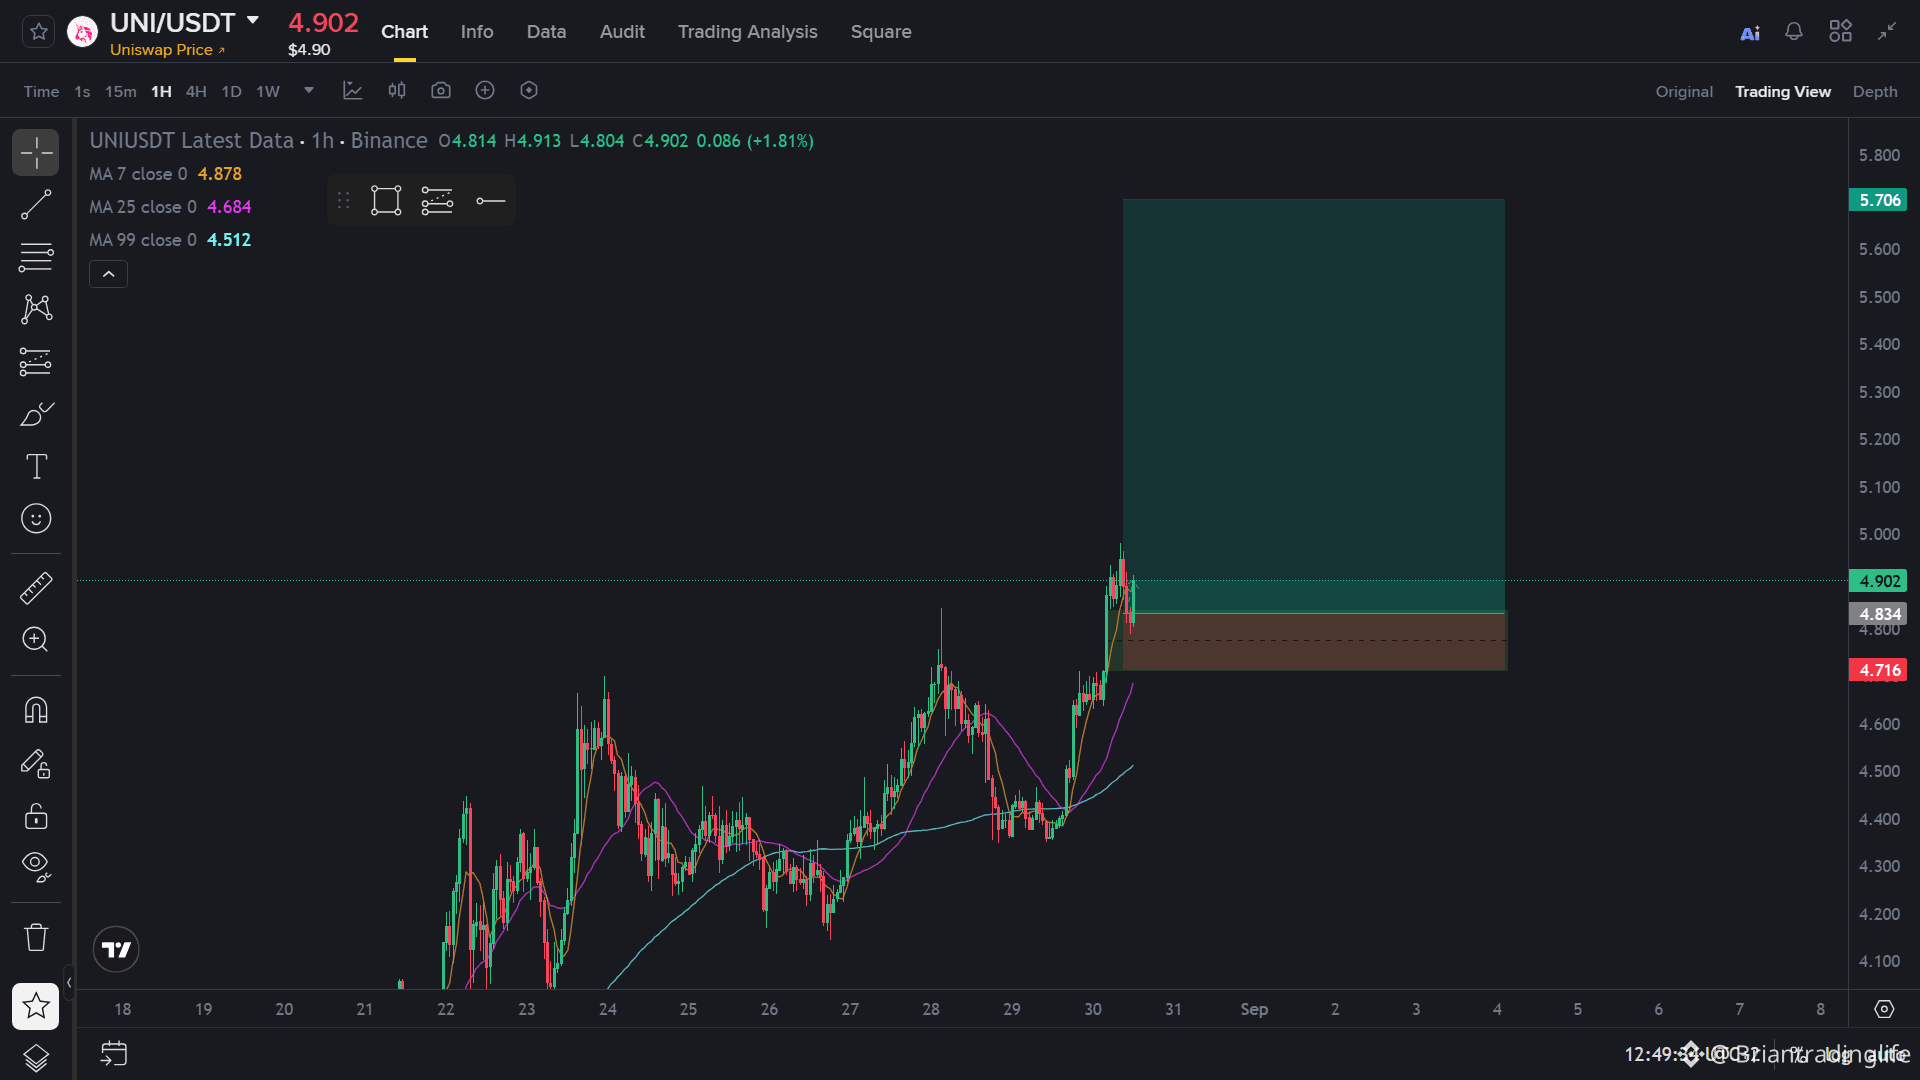Viewport: 1920px width, 1080px height.
Task: Switch to the Info tab
Action: (477, 32)
